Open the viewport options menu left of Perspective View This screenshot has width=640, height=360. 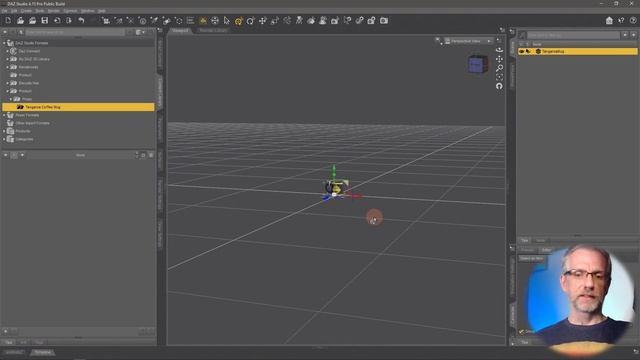(438, 40)
